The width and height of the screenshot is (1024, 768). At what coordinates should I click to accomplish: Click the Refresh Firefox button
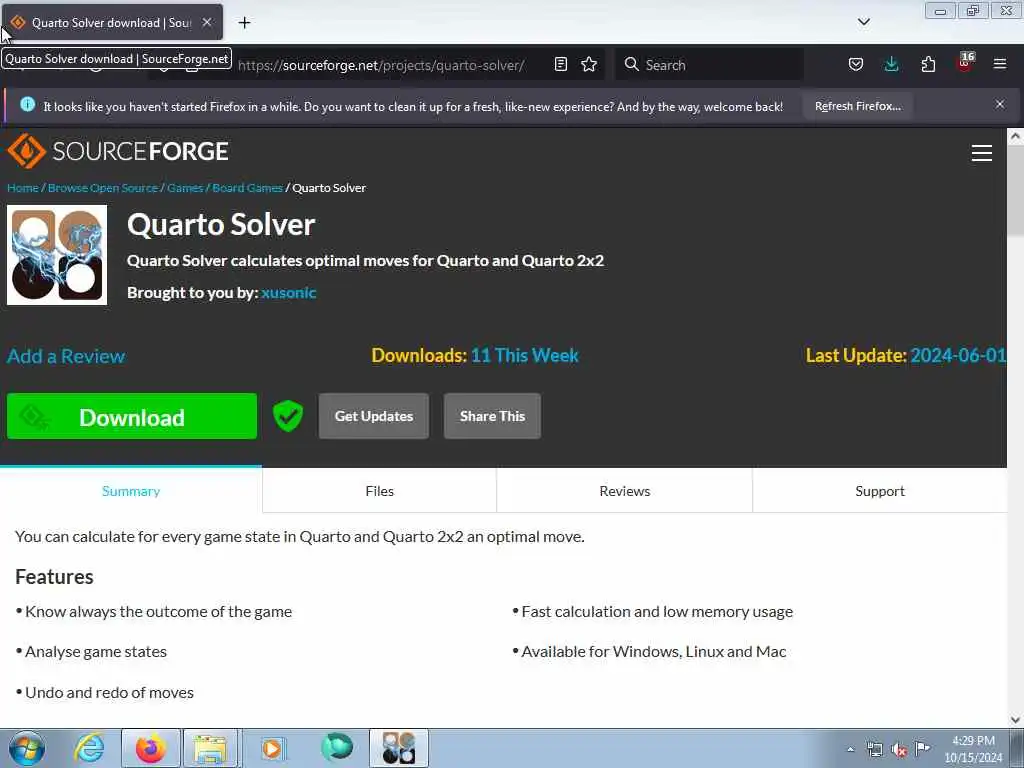(x=857, y=106)
